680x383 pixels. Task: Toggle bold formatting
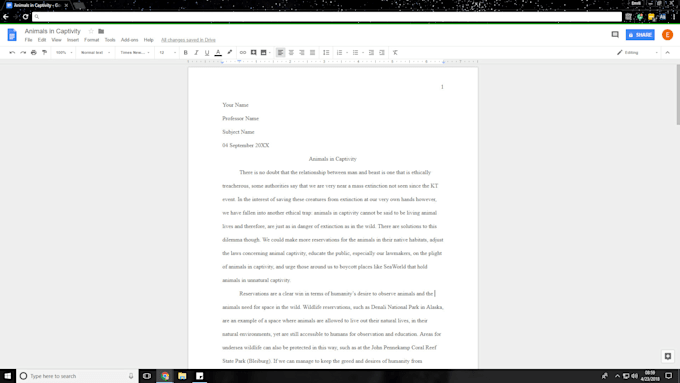point(186,52)
